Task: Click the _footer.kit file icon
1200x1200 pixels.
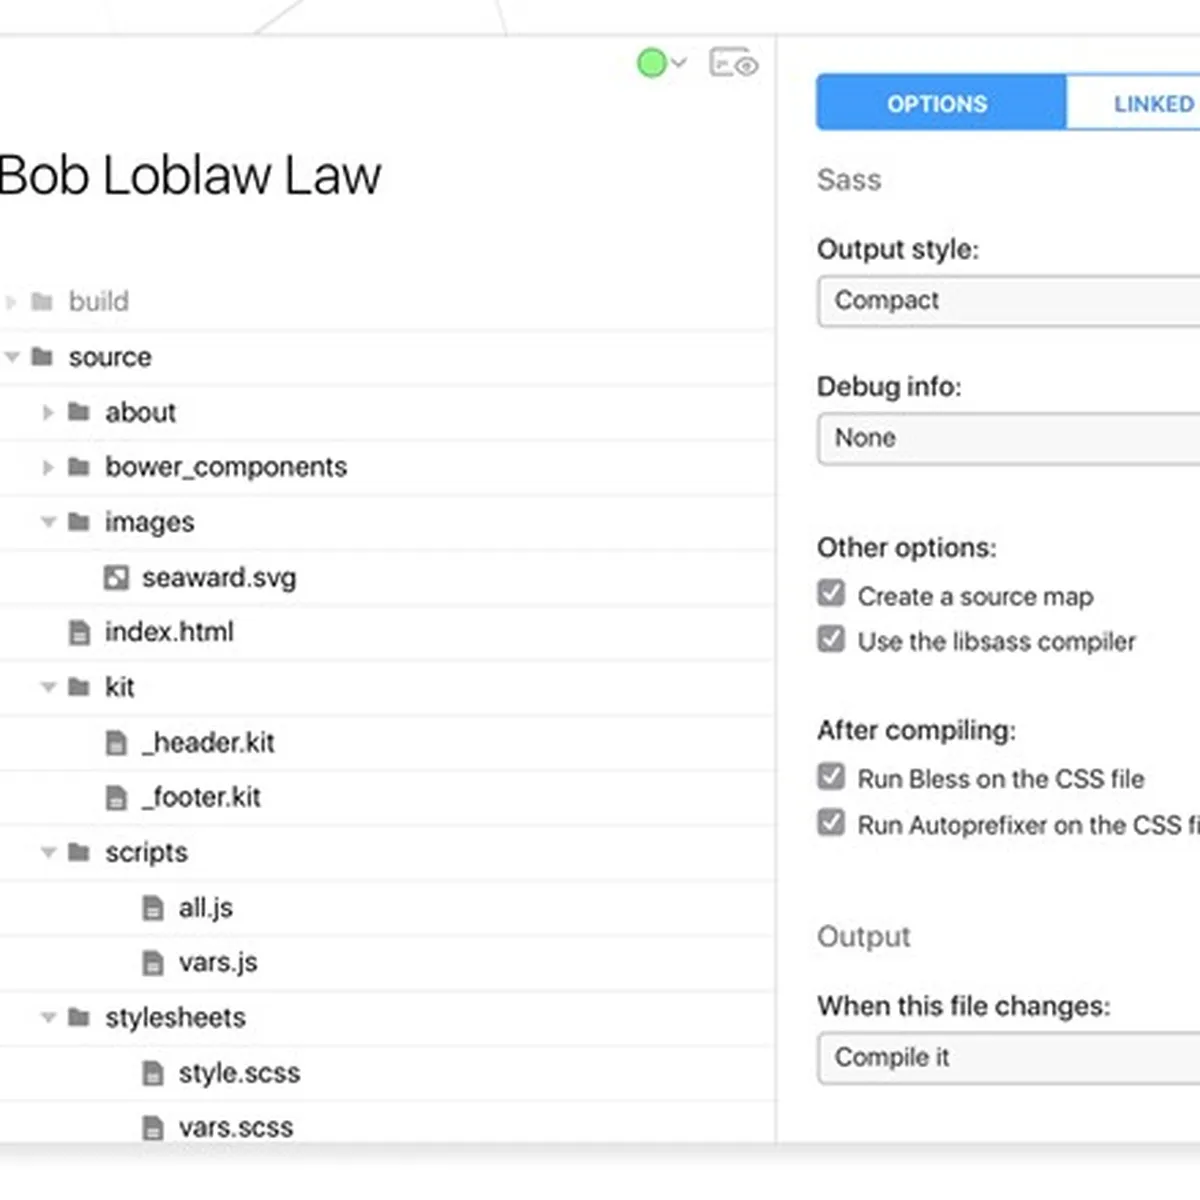Action: 116,797
